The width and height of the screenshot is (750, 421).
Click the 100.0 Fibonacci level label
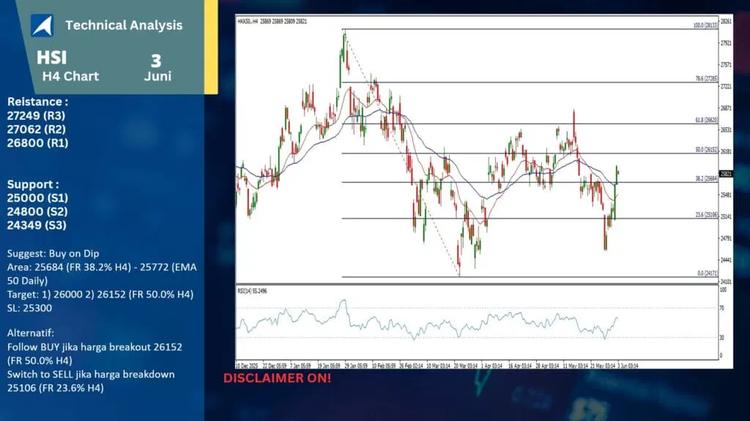tap(706, 25)
